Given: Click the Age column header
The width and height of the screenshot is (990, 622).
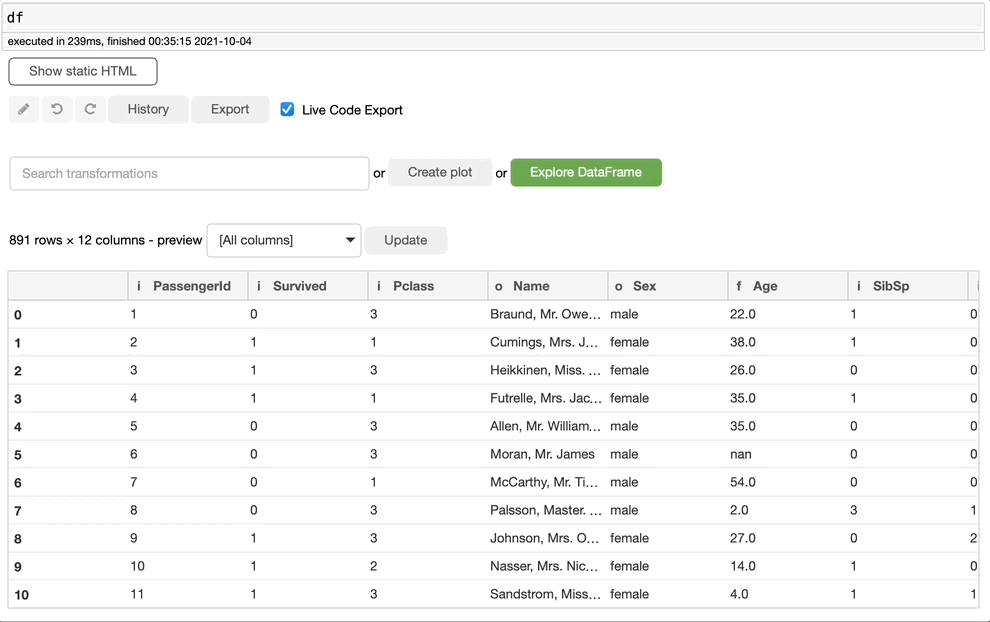Looking at the screenshot, I should (x=765, y=286).
